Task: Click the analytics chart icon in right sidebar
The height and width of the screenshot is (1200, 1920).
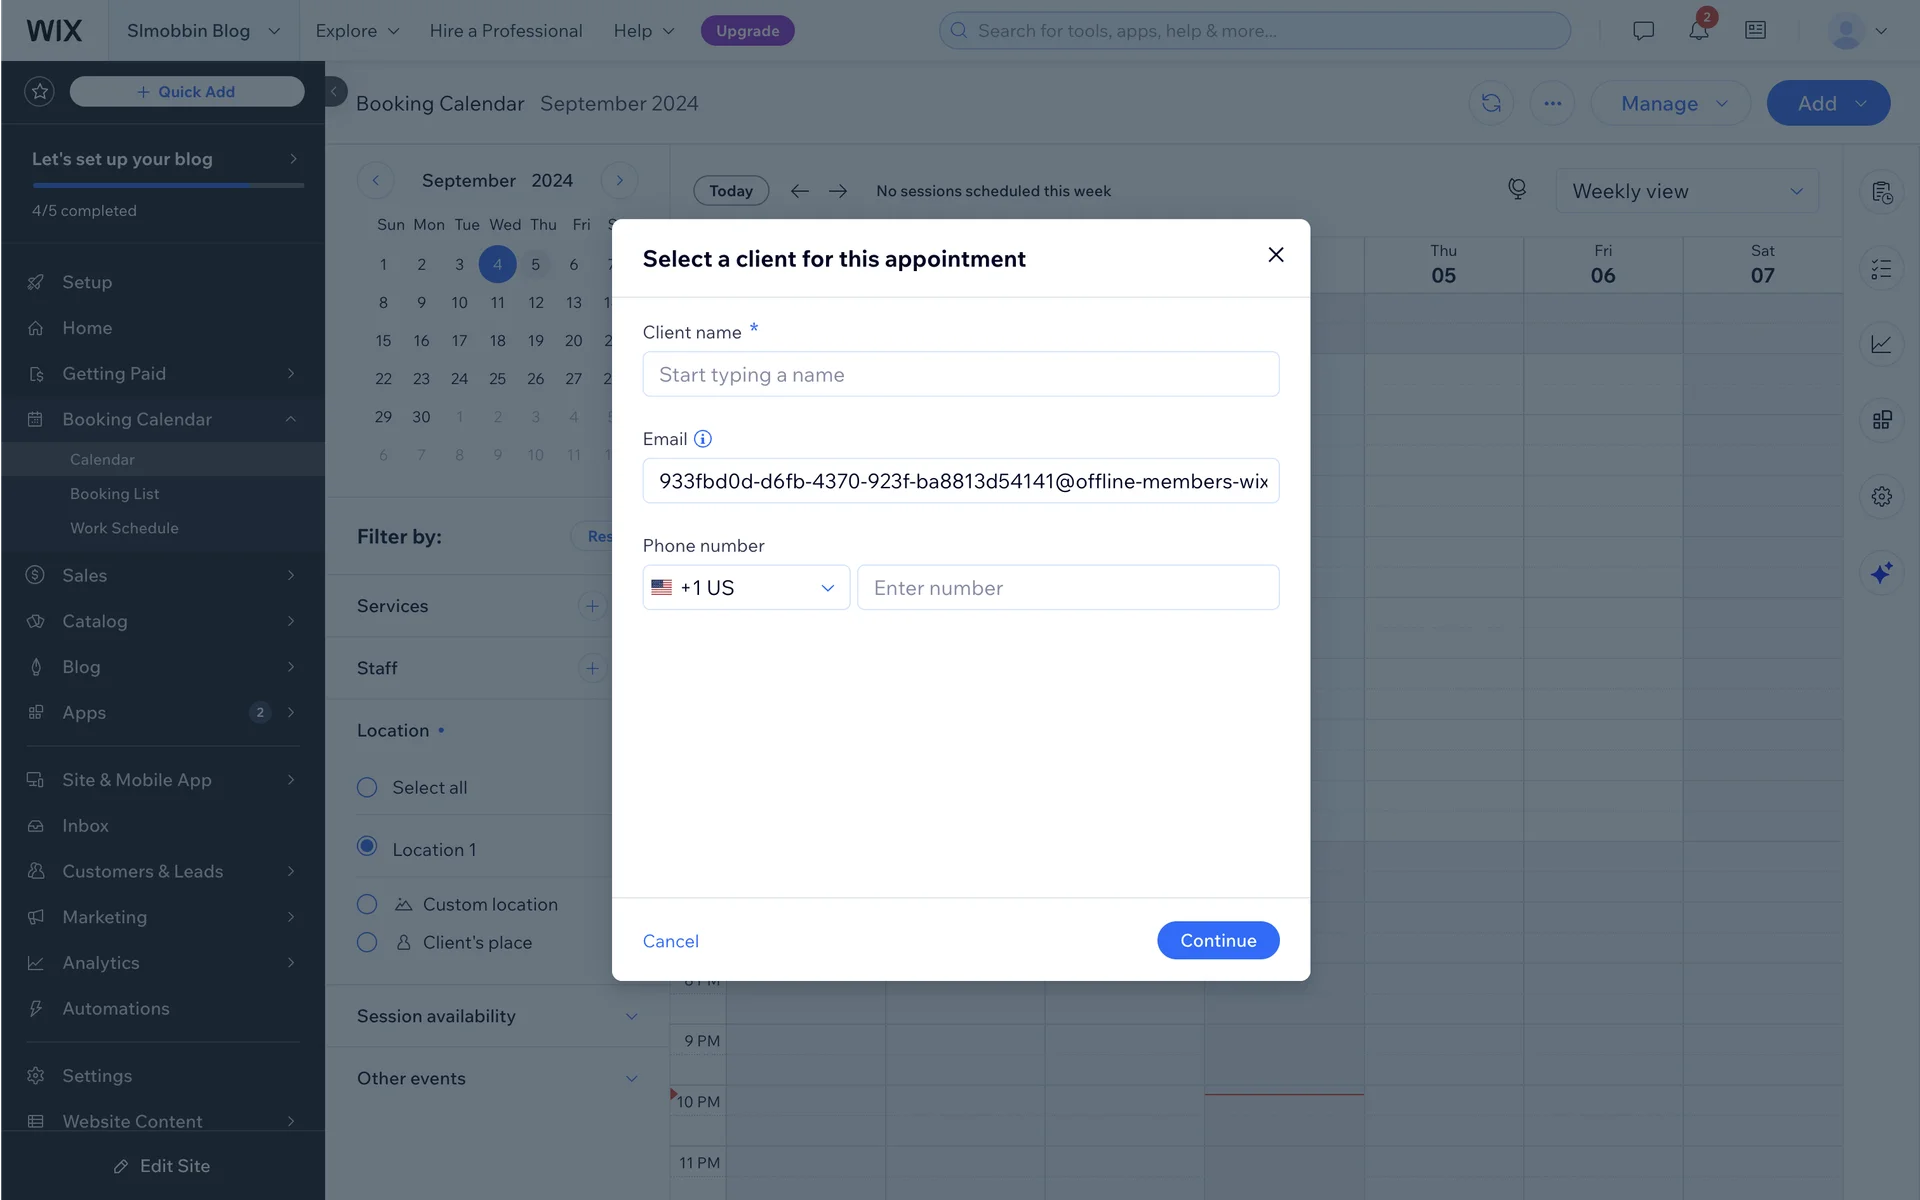Action: [x=1881, y=344]
